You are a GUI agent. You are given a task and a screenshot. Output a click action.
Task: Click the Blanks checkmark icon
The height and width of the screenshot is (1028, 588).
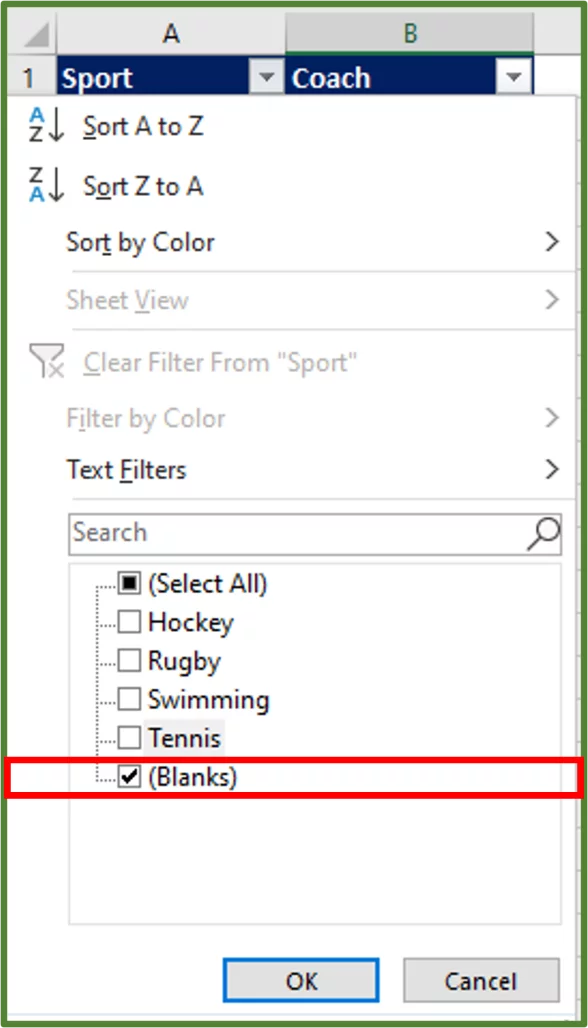point(128,776)
